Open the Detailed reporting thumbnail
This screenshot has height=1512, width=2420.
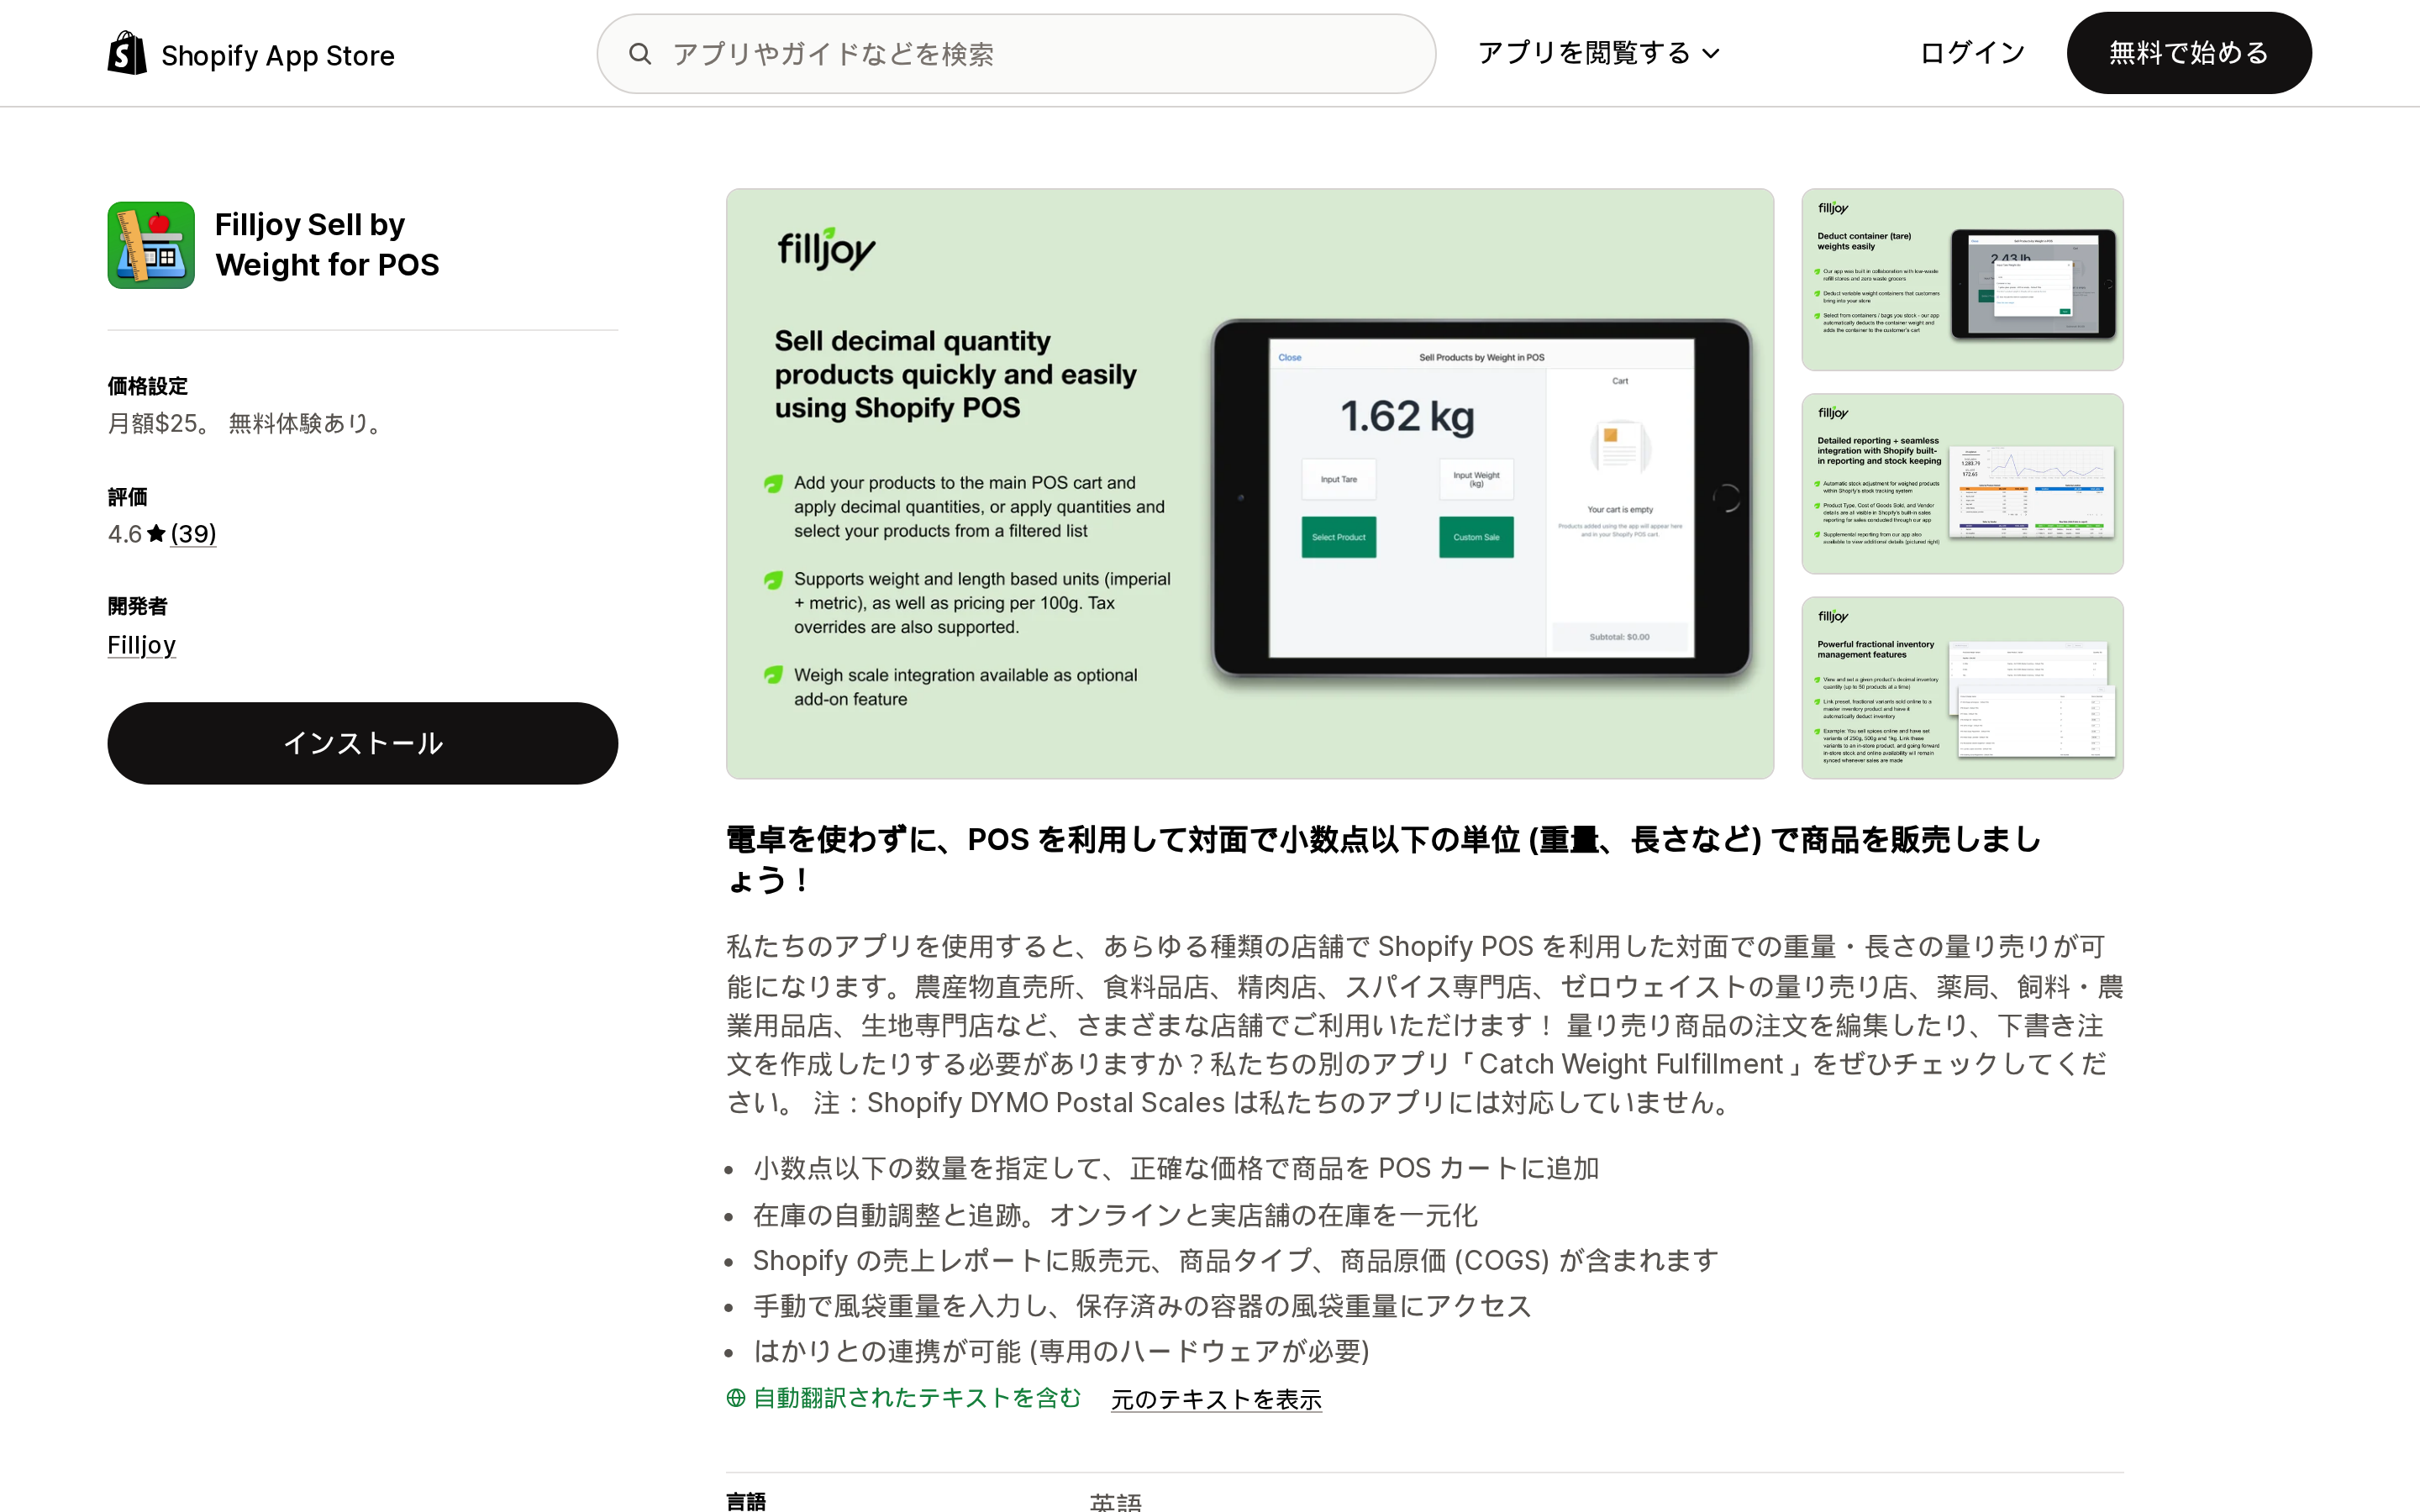(1962, 484)
